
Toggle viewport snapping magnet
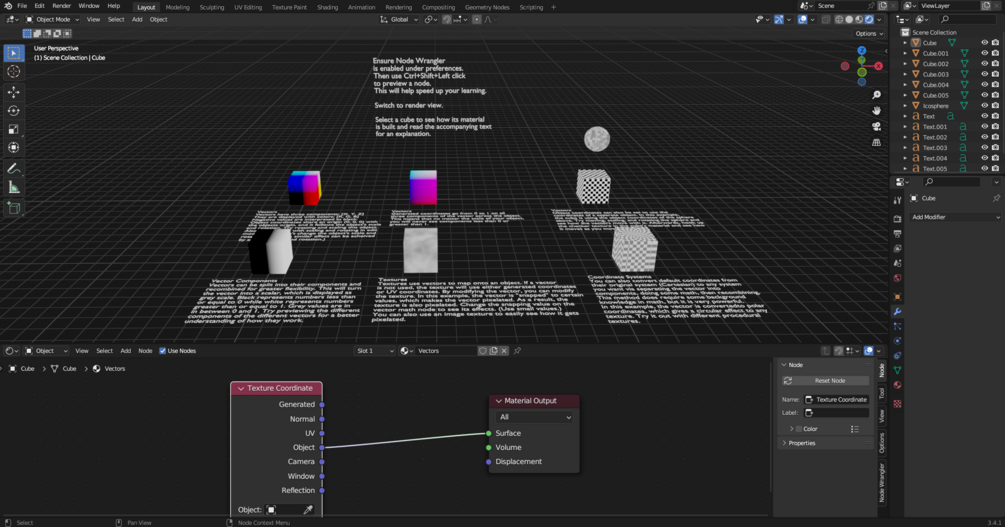pos(447,20)
